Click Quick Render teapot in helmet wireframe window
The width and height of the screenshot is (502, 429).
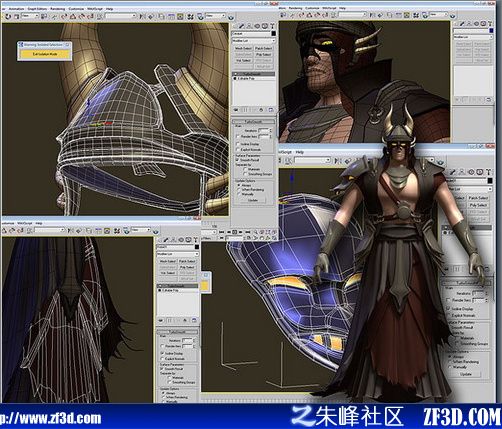231,17
